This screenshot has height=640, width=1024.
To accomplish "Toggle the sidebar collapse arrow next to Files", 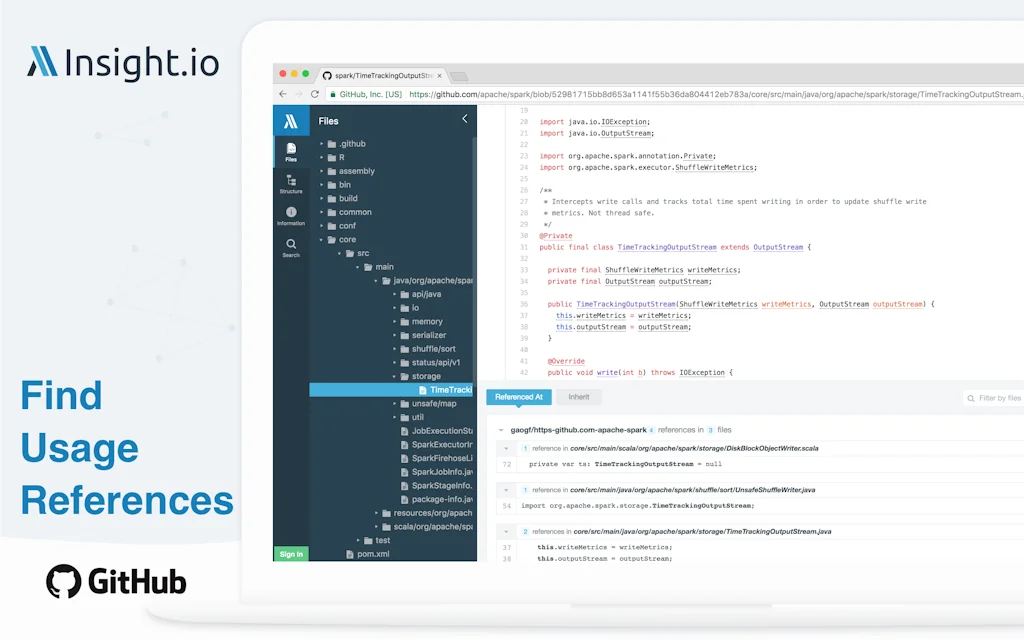I will 464,118.
